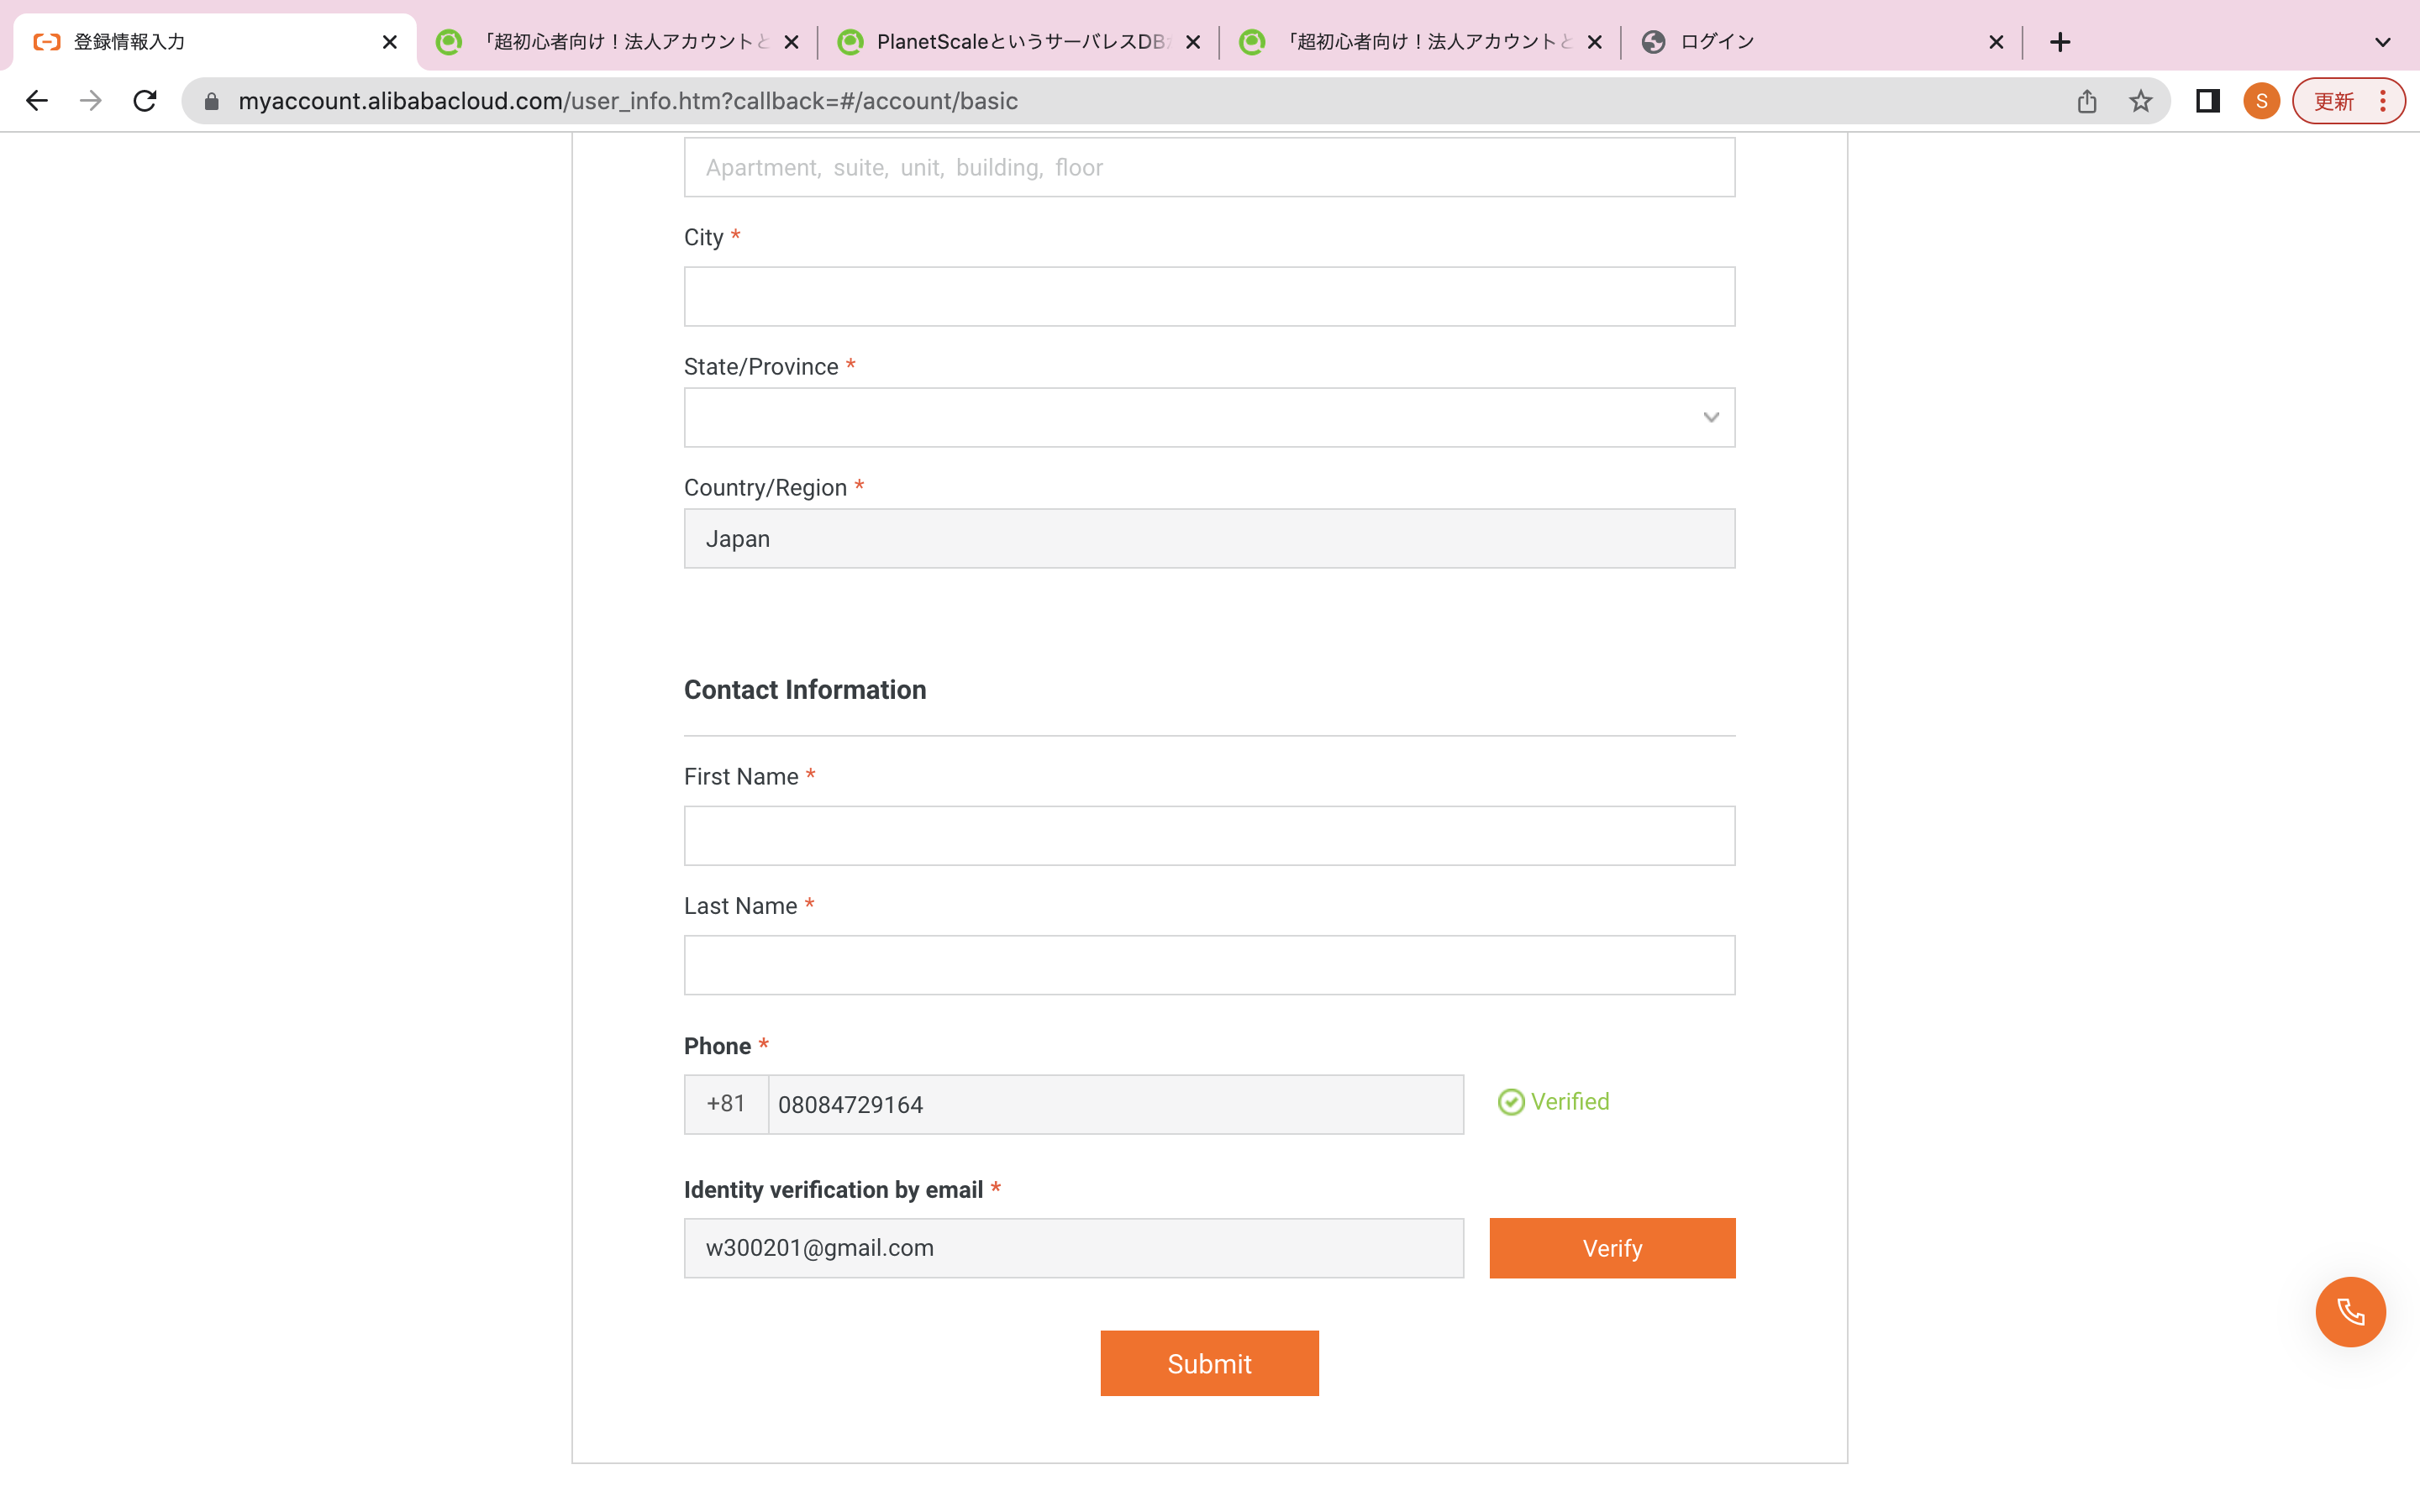Switch to second tab 超初心者向け
2420x1512 pixels.
[x=617, y=42]
